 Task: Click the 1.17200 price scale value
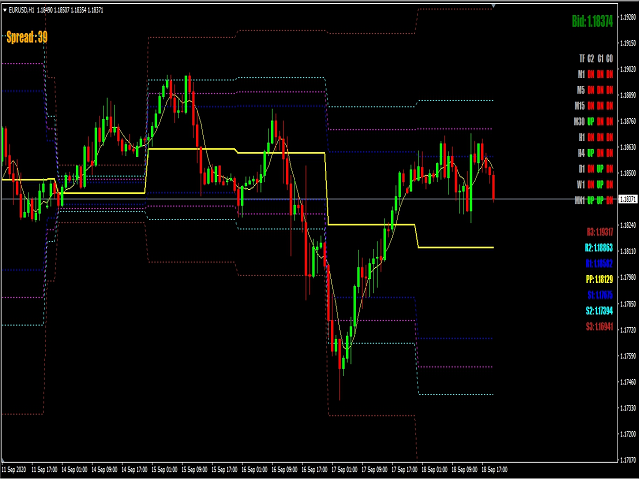point(628,434)
